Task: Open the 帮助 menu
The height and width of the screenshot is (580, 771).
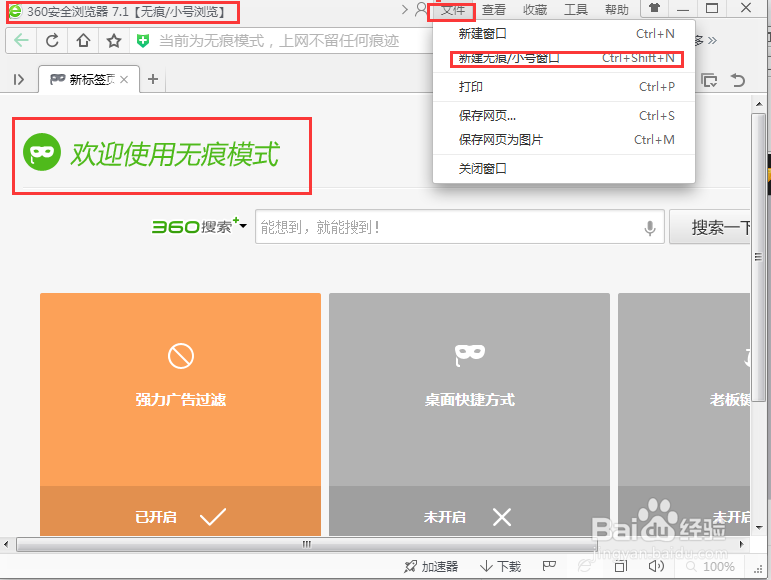Action: point(617,10)
